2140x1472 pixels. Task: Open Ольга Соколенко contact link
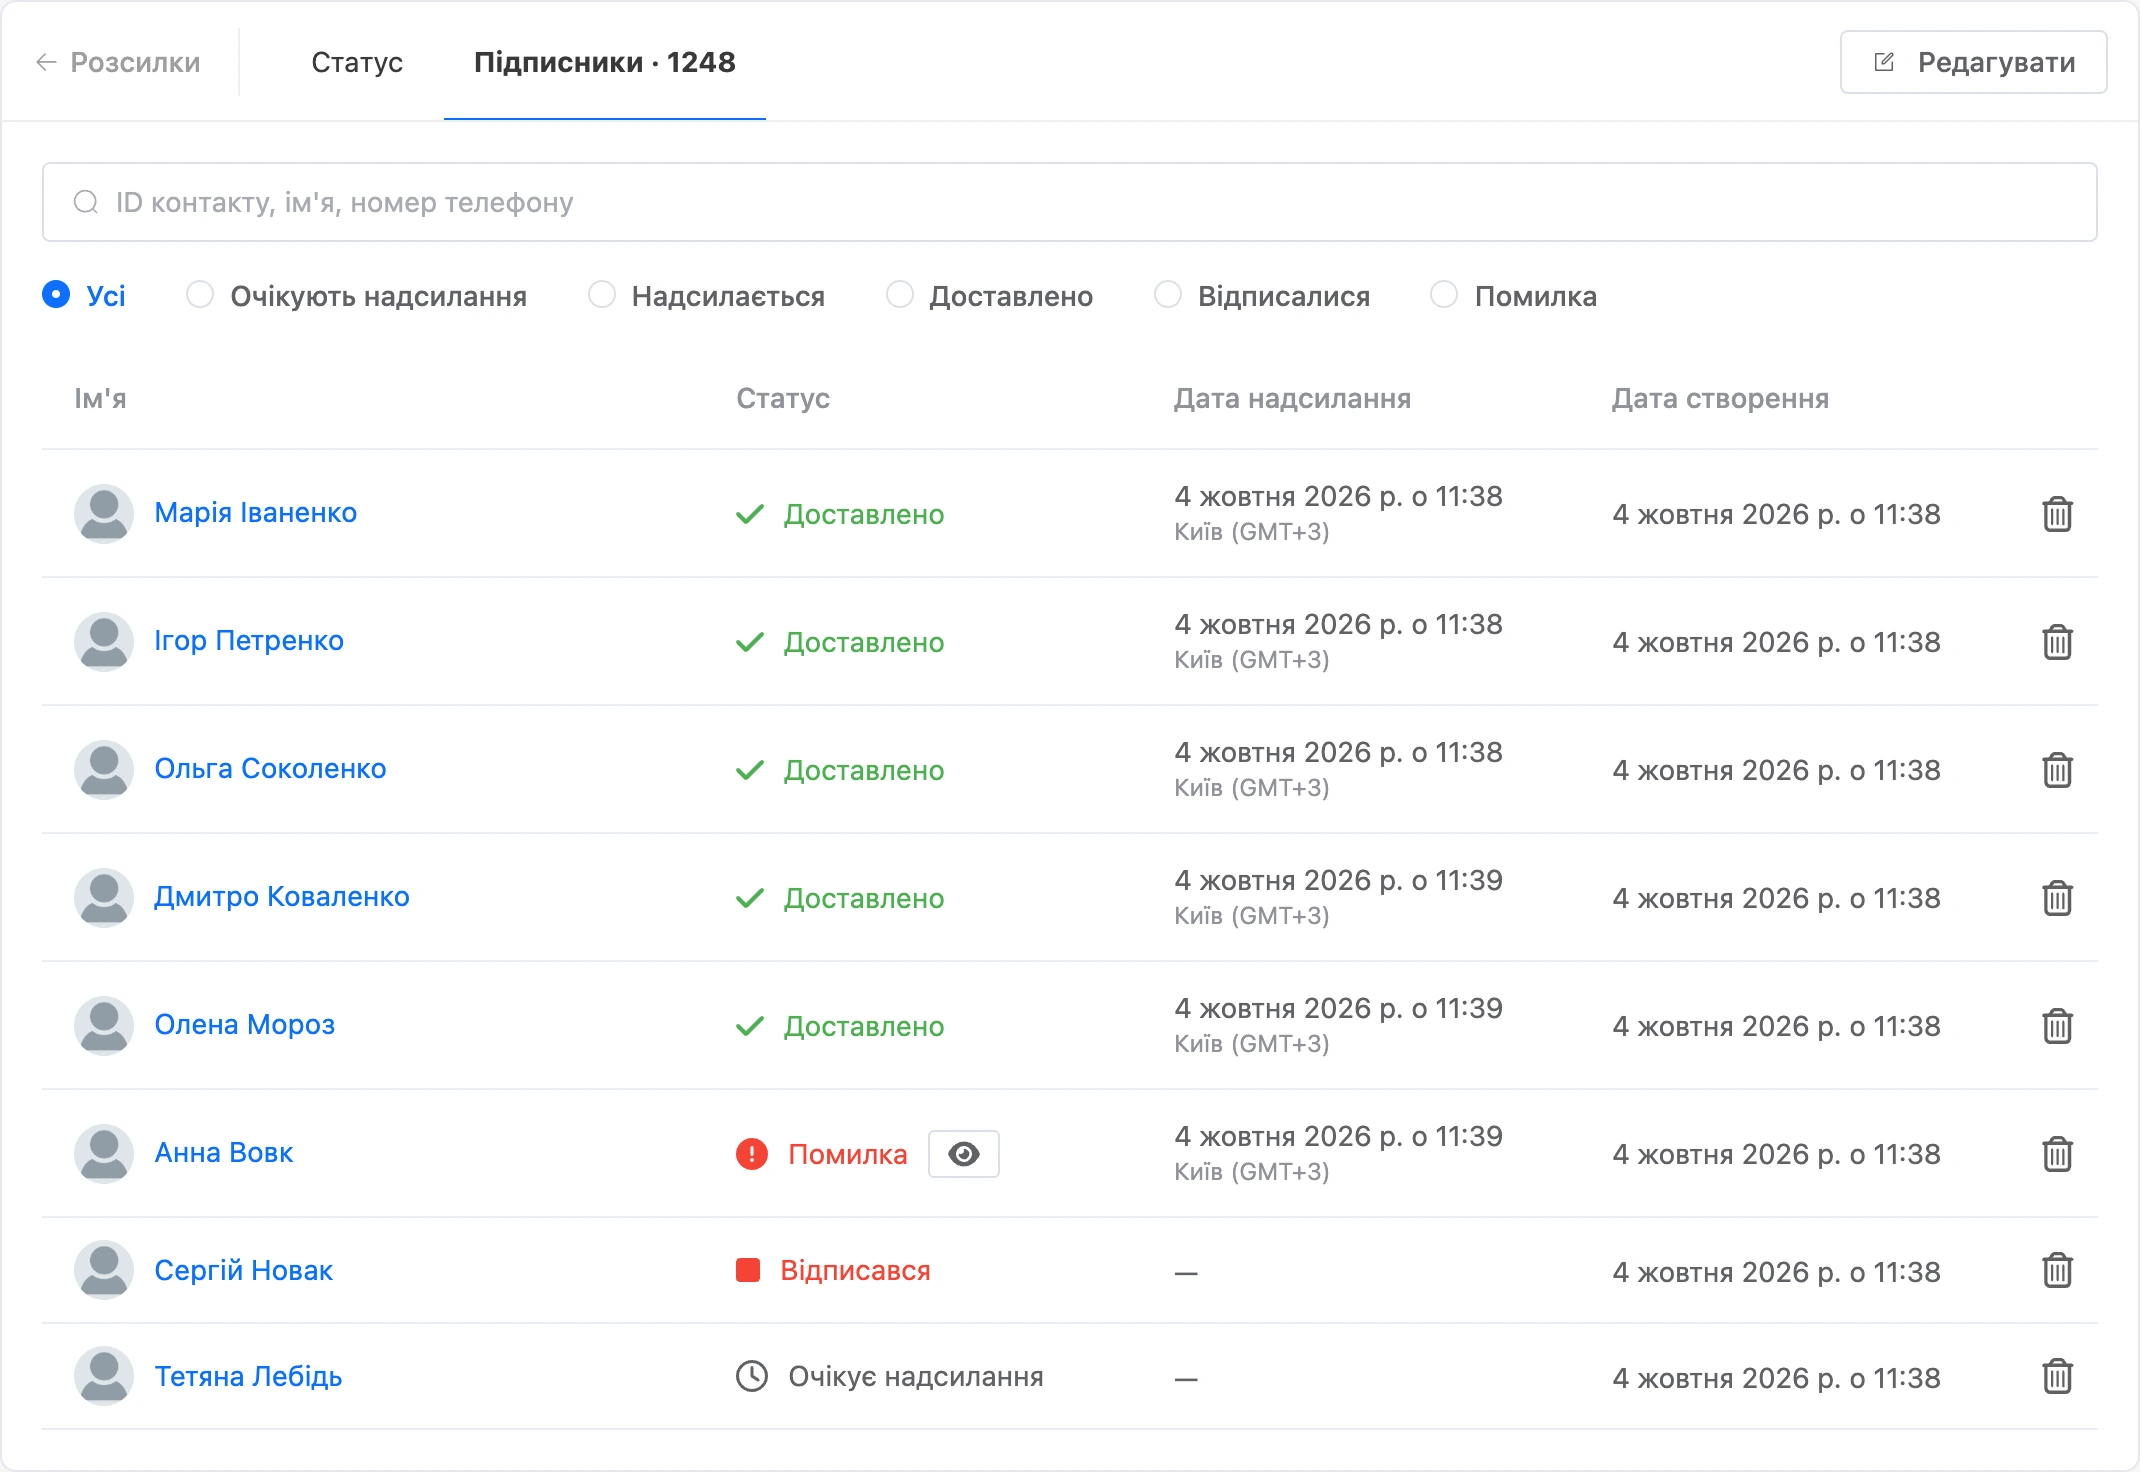pos(270,769)
